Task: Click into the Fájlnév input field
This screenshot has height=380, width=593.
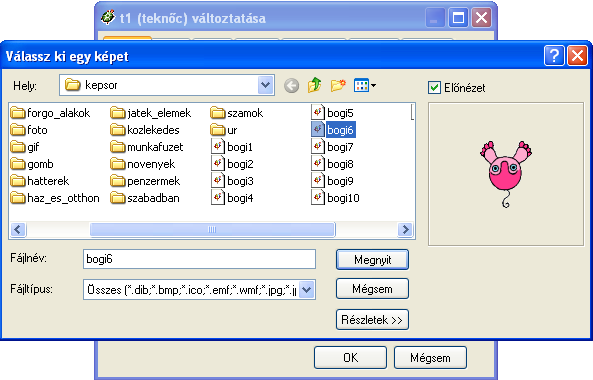Action: click(x=199, y=259)
